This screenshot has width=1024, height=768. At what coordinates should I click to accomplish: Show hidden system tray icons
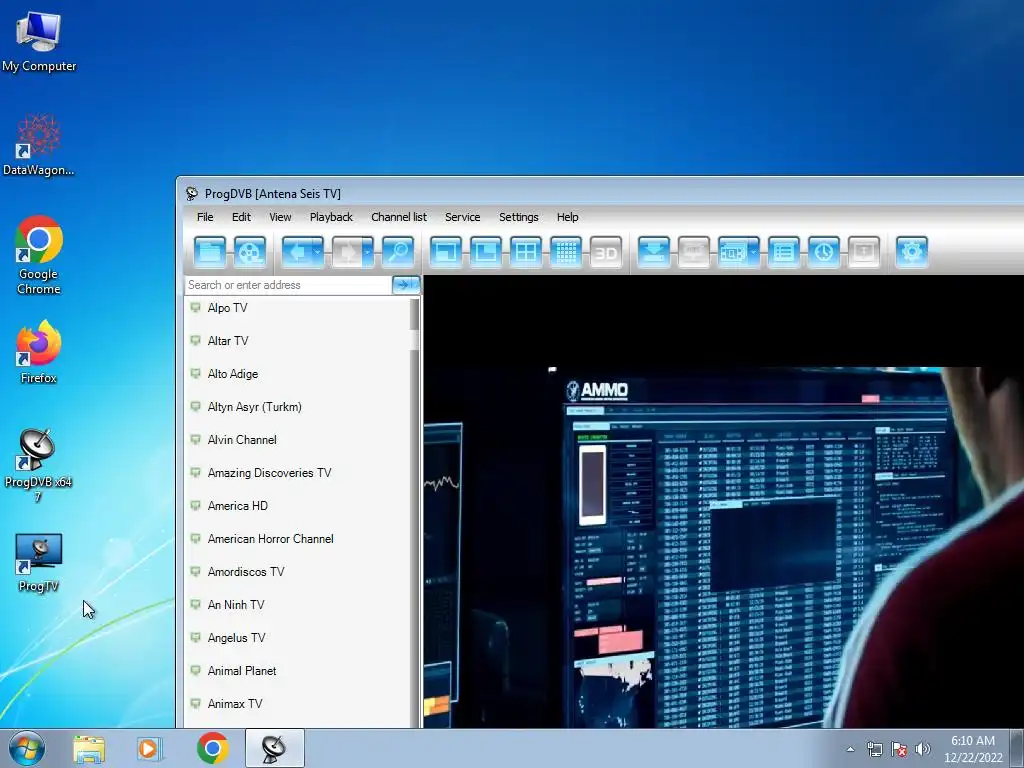[850, 749]
